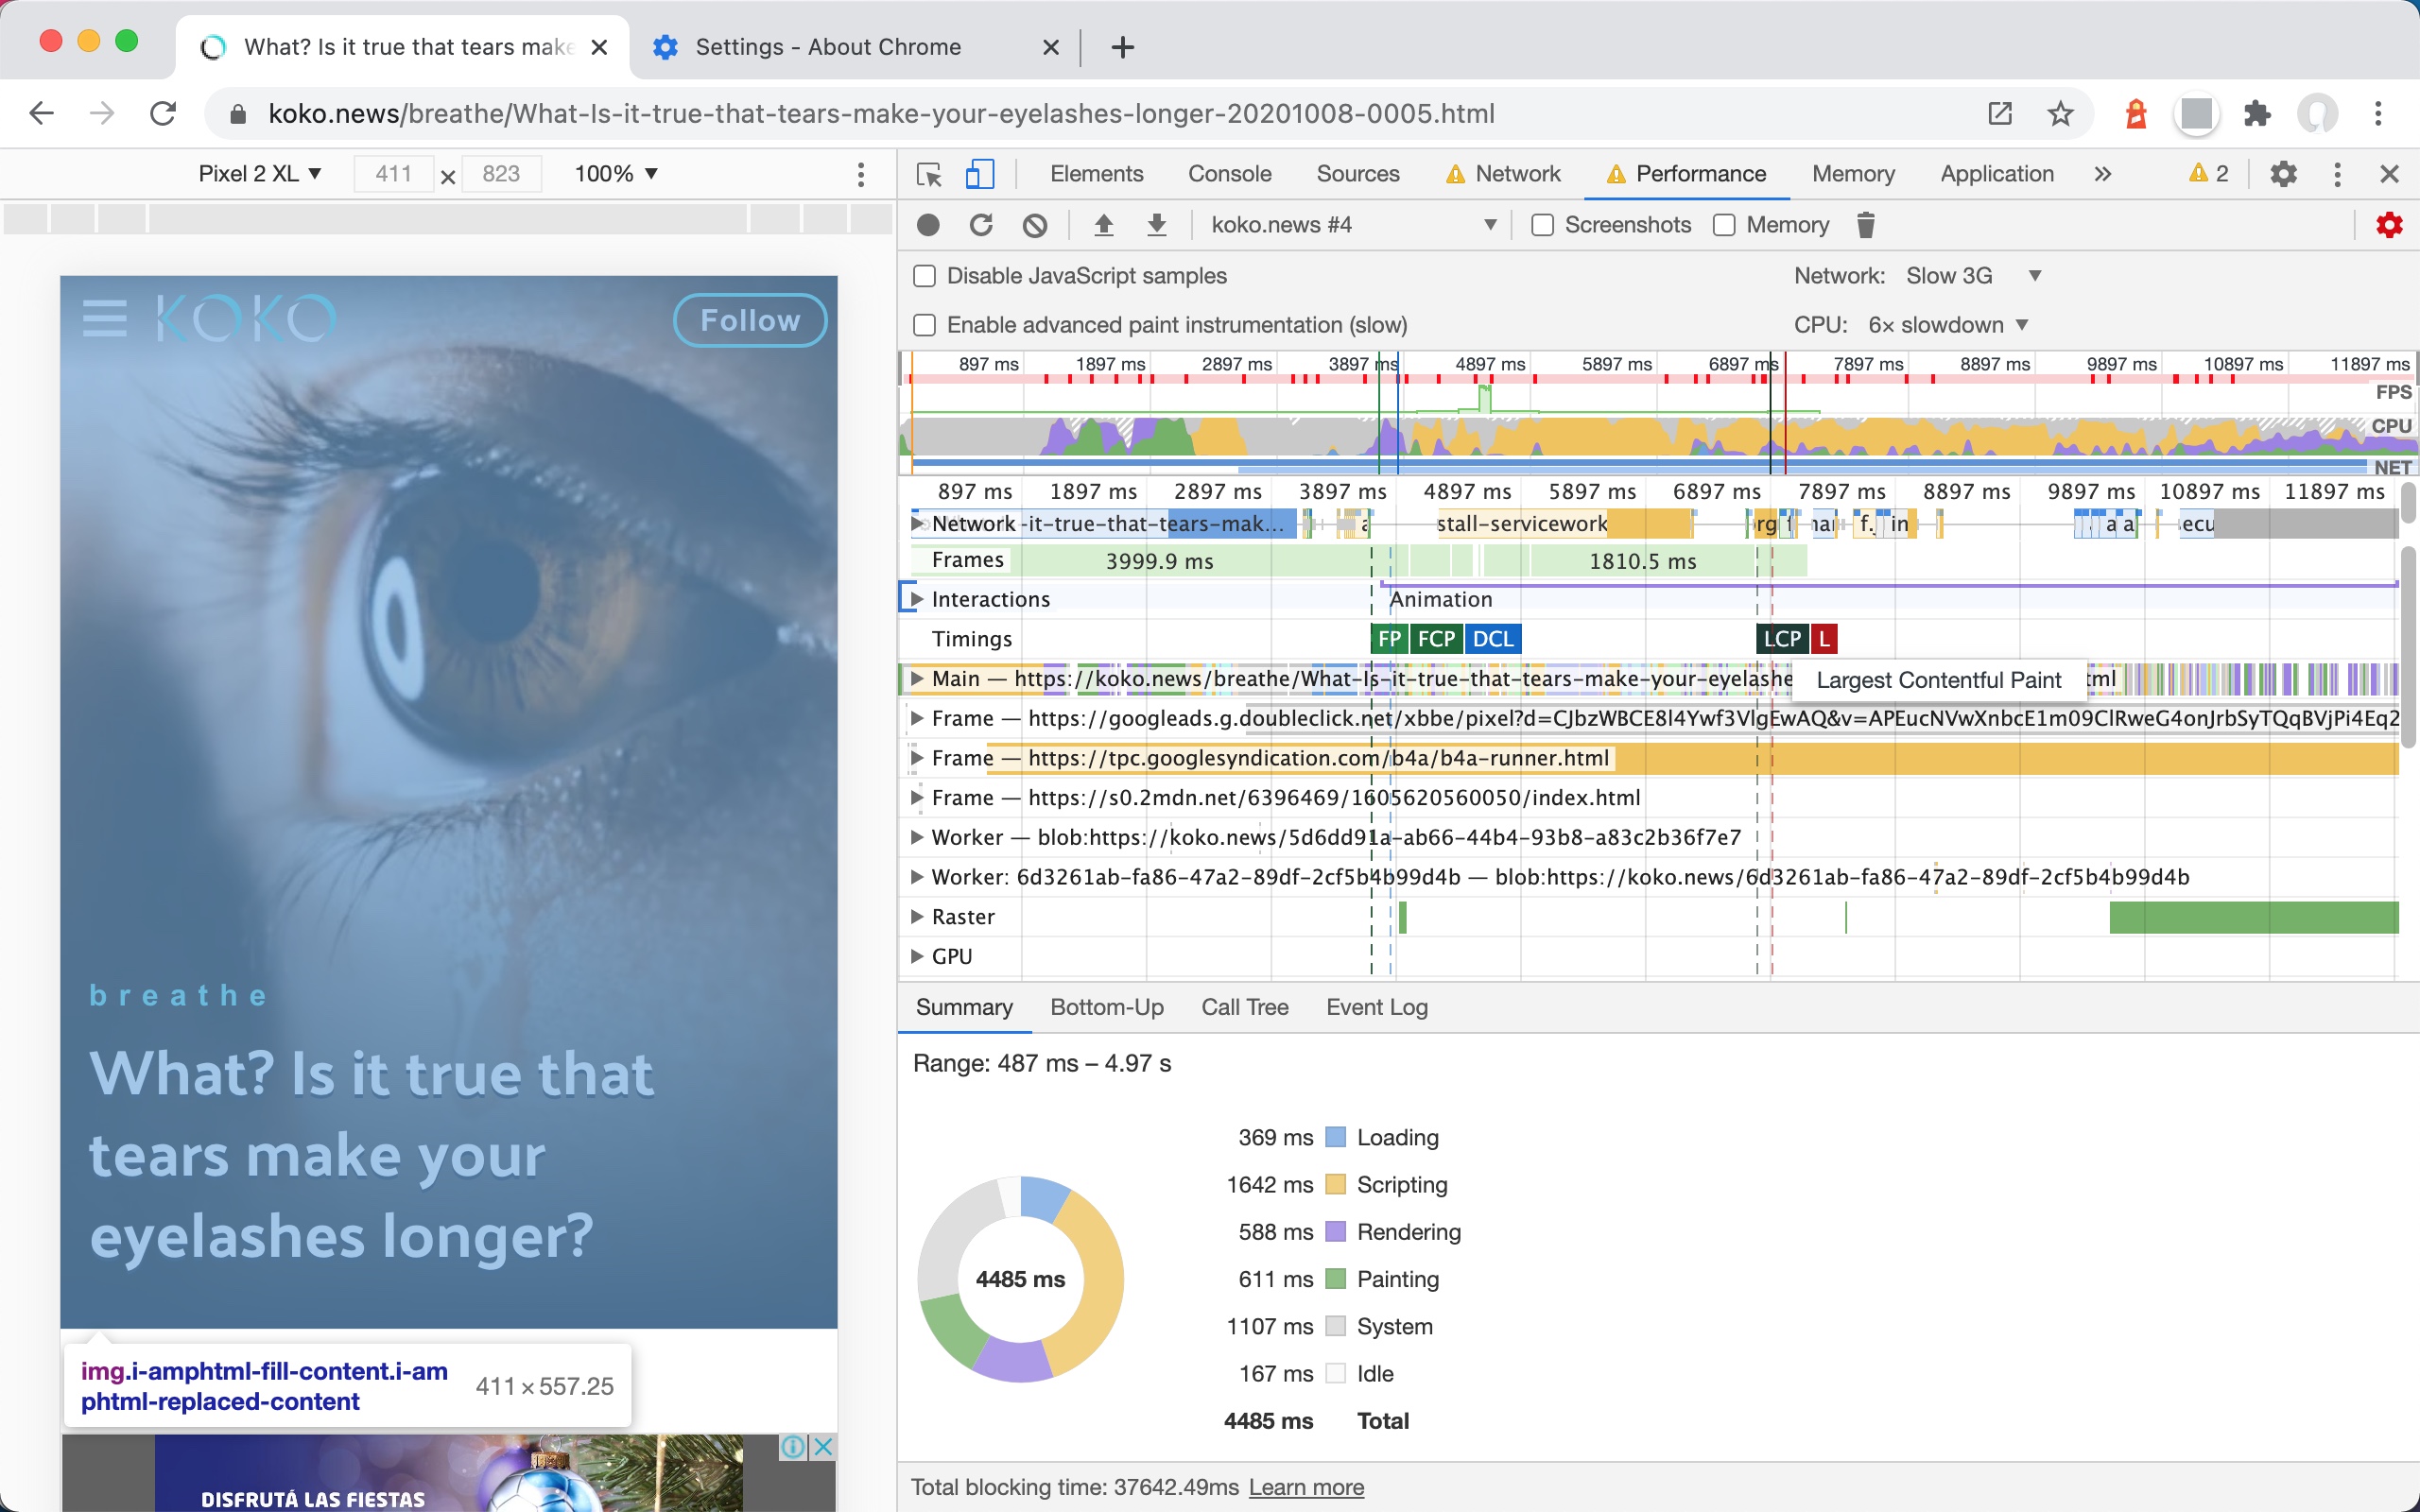2420x1512 pixels.
Task: Click the trash icon to collect garbage
Action: coord(1865,225)
